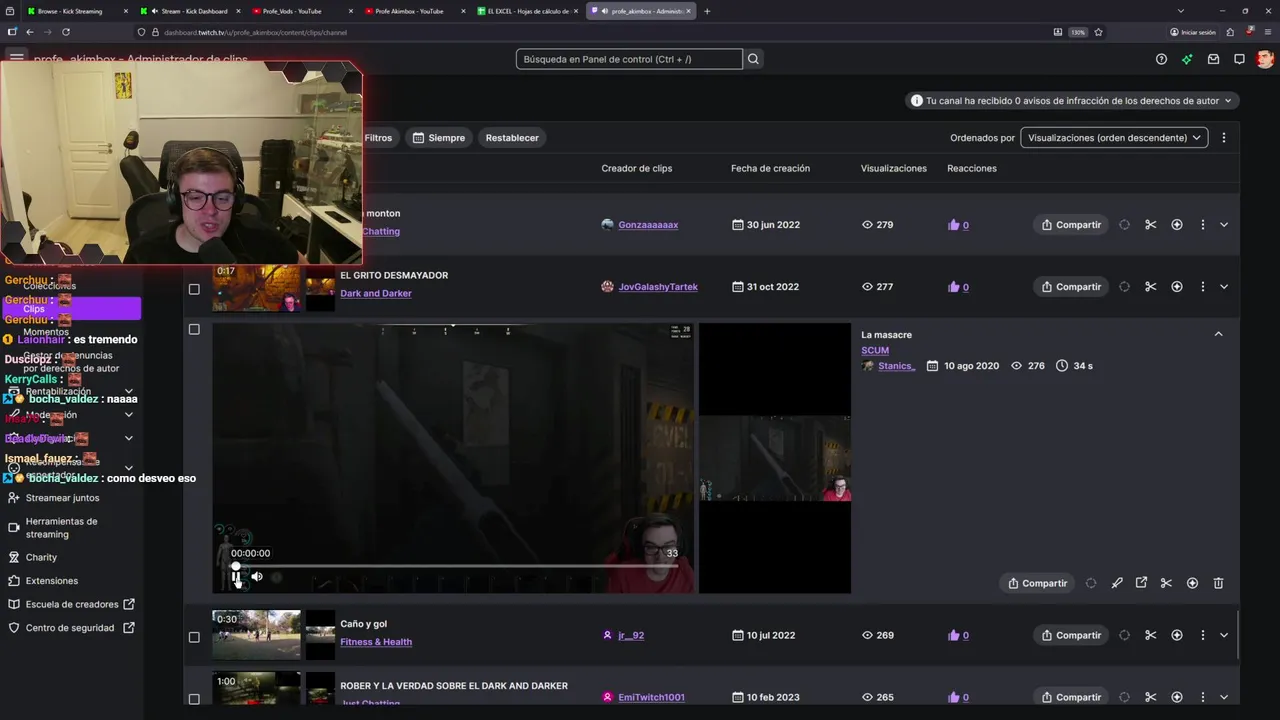This screenshot has height=720, width=1280.
Task: Bookmark this page with the star icon
Action: pos(1098,32)
